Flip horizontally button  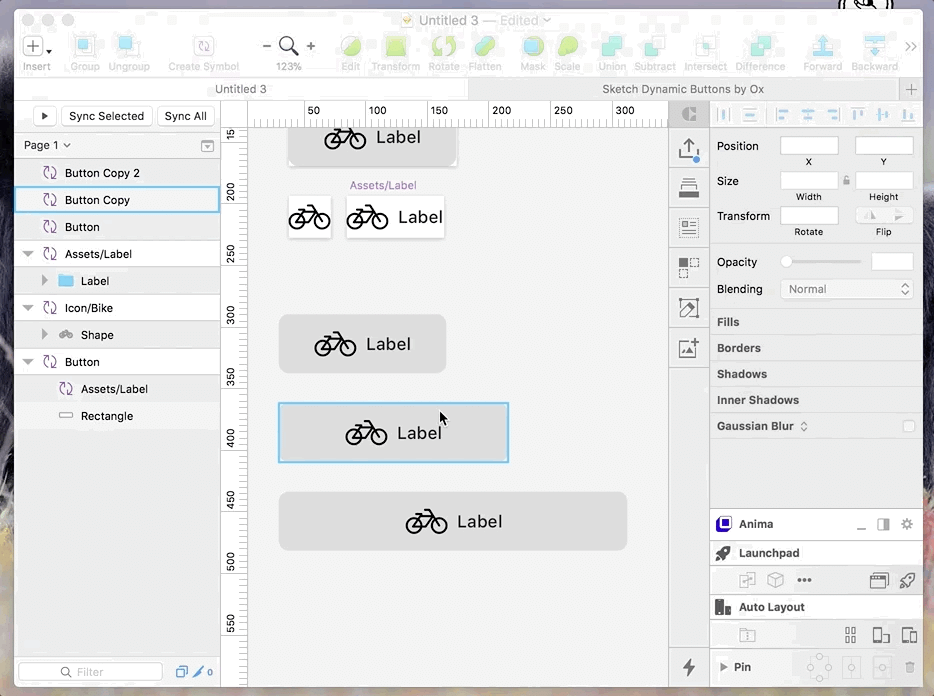(870, 215)
